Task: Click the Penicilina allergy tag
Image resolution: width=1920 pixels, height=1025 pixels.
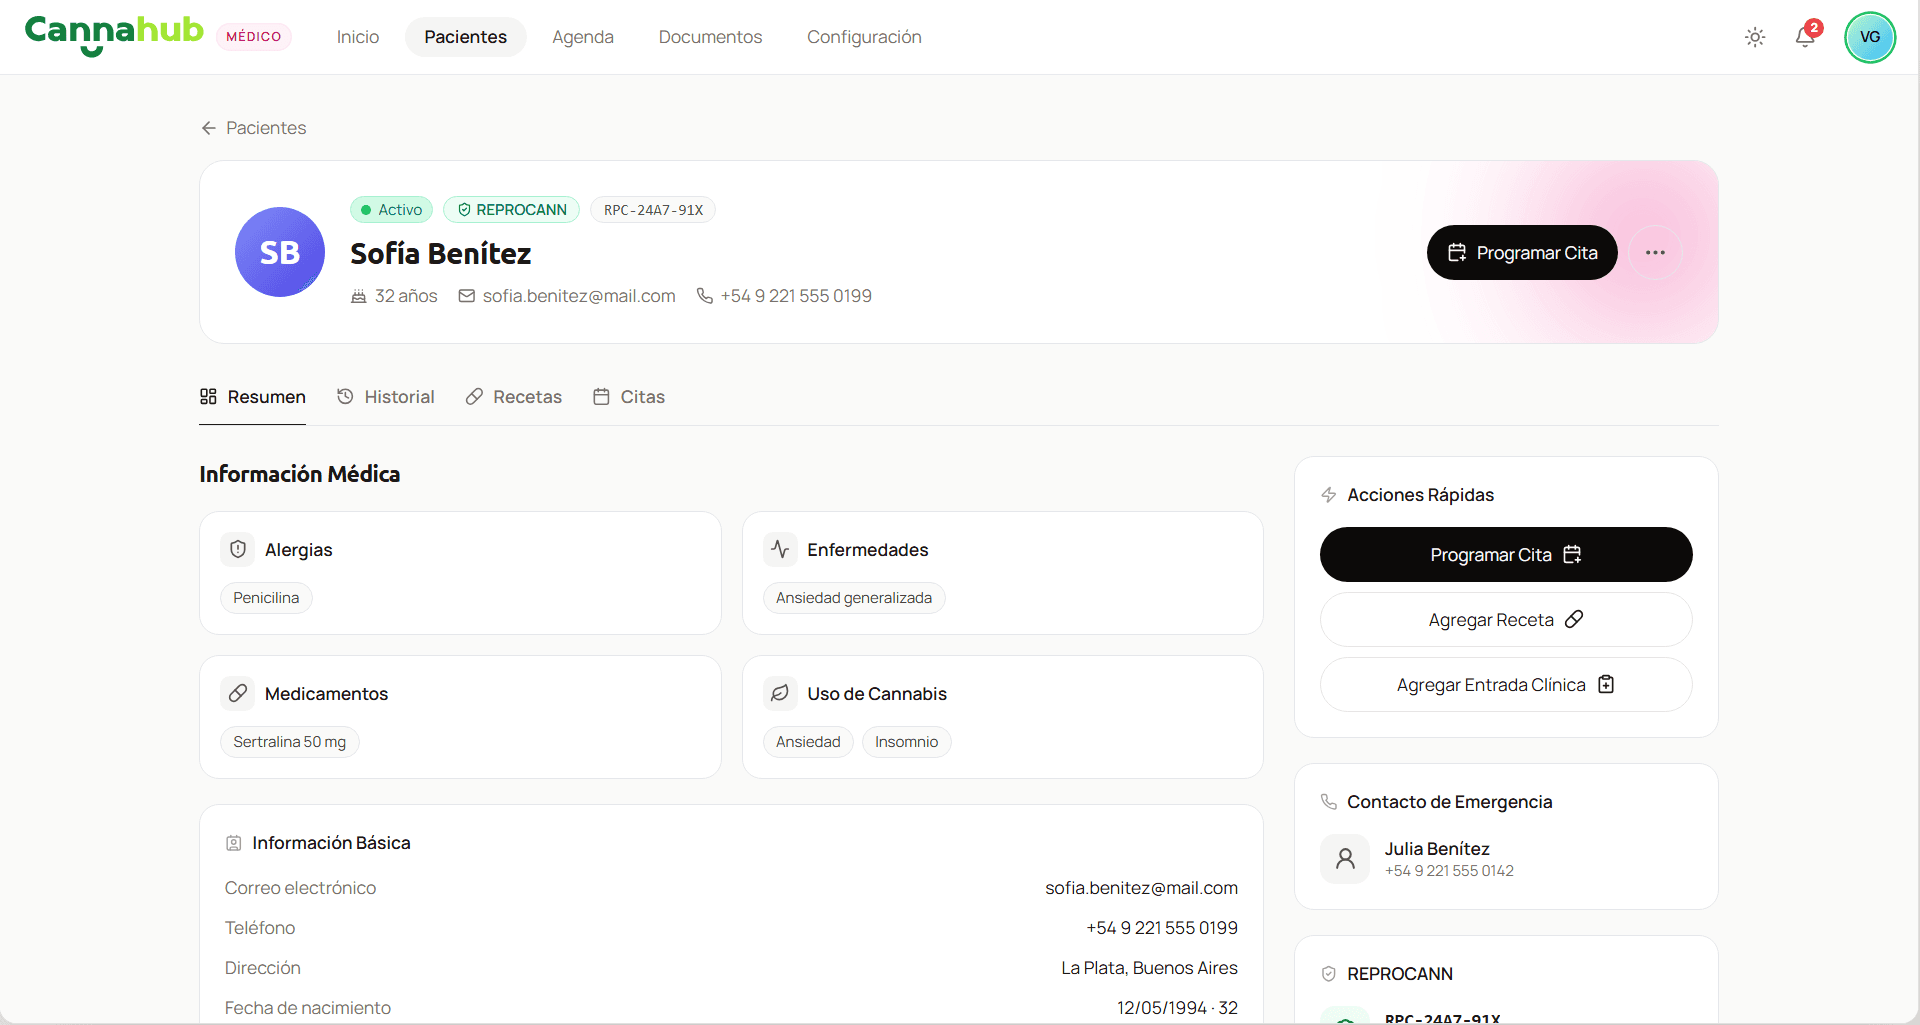Action: point(266,598)
